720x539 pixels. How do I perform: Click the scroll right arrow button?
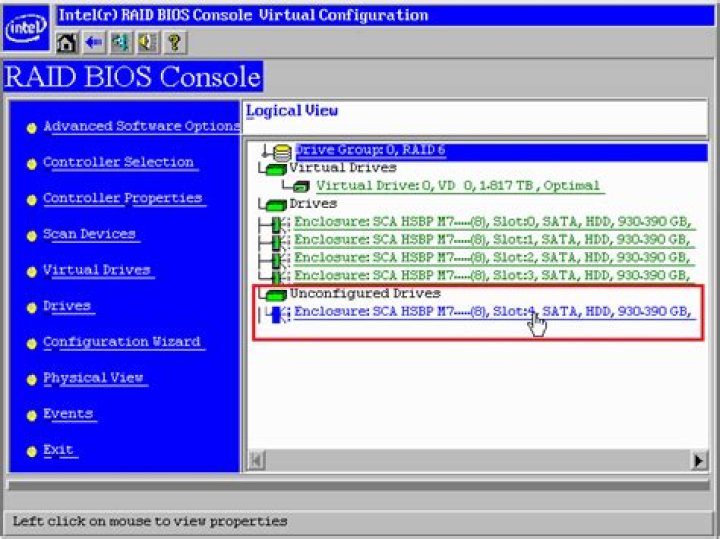698,460
